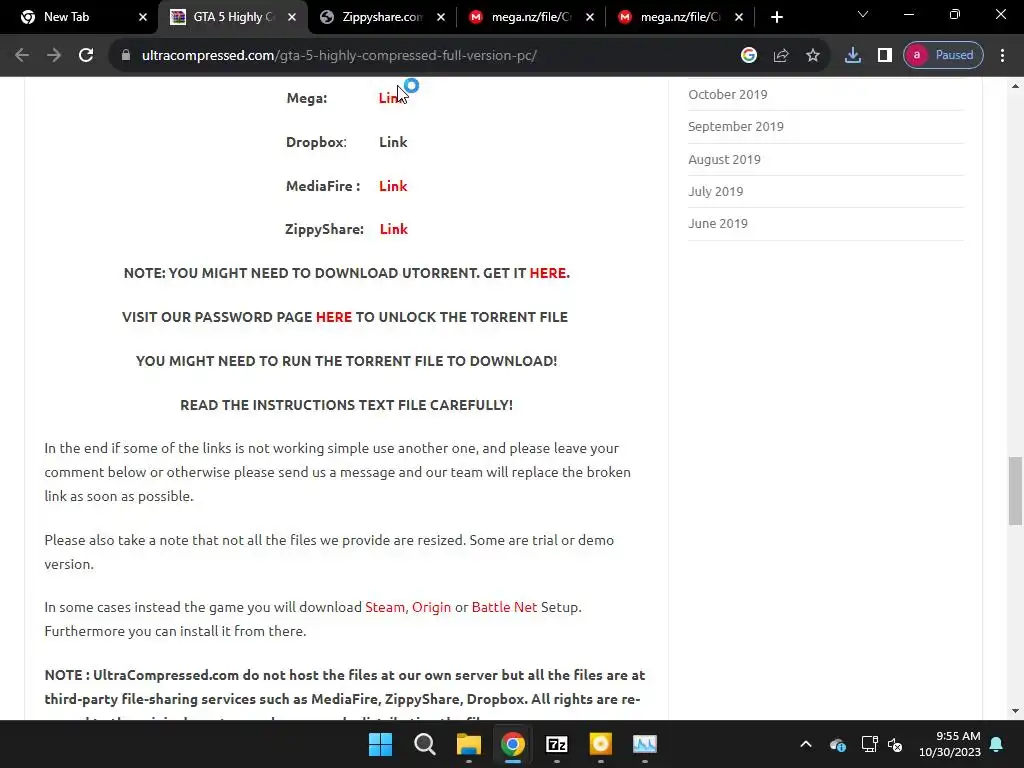The image size is (1024, 768).
Task: Close the second mega.nz tab
Action: pyautogui.click(x=739, y=18)
